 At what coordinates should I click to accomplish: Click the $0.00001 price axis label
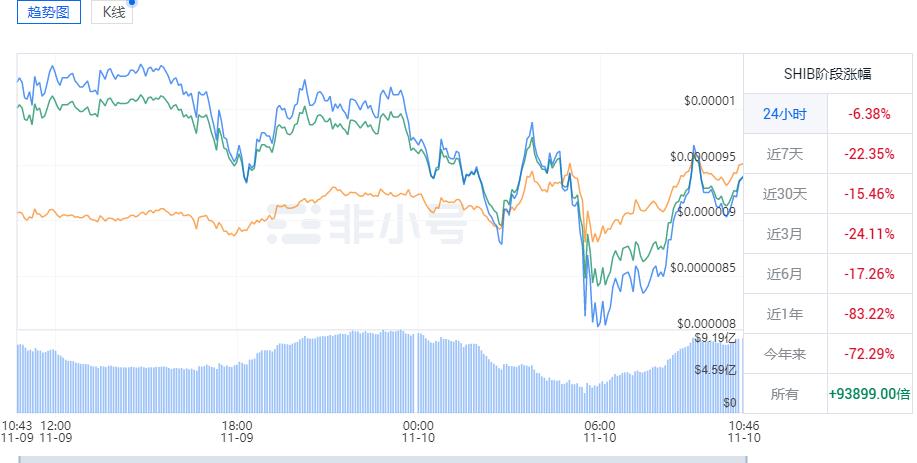(x=709, y=101)
